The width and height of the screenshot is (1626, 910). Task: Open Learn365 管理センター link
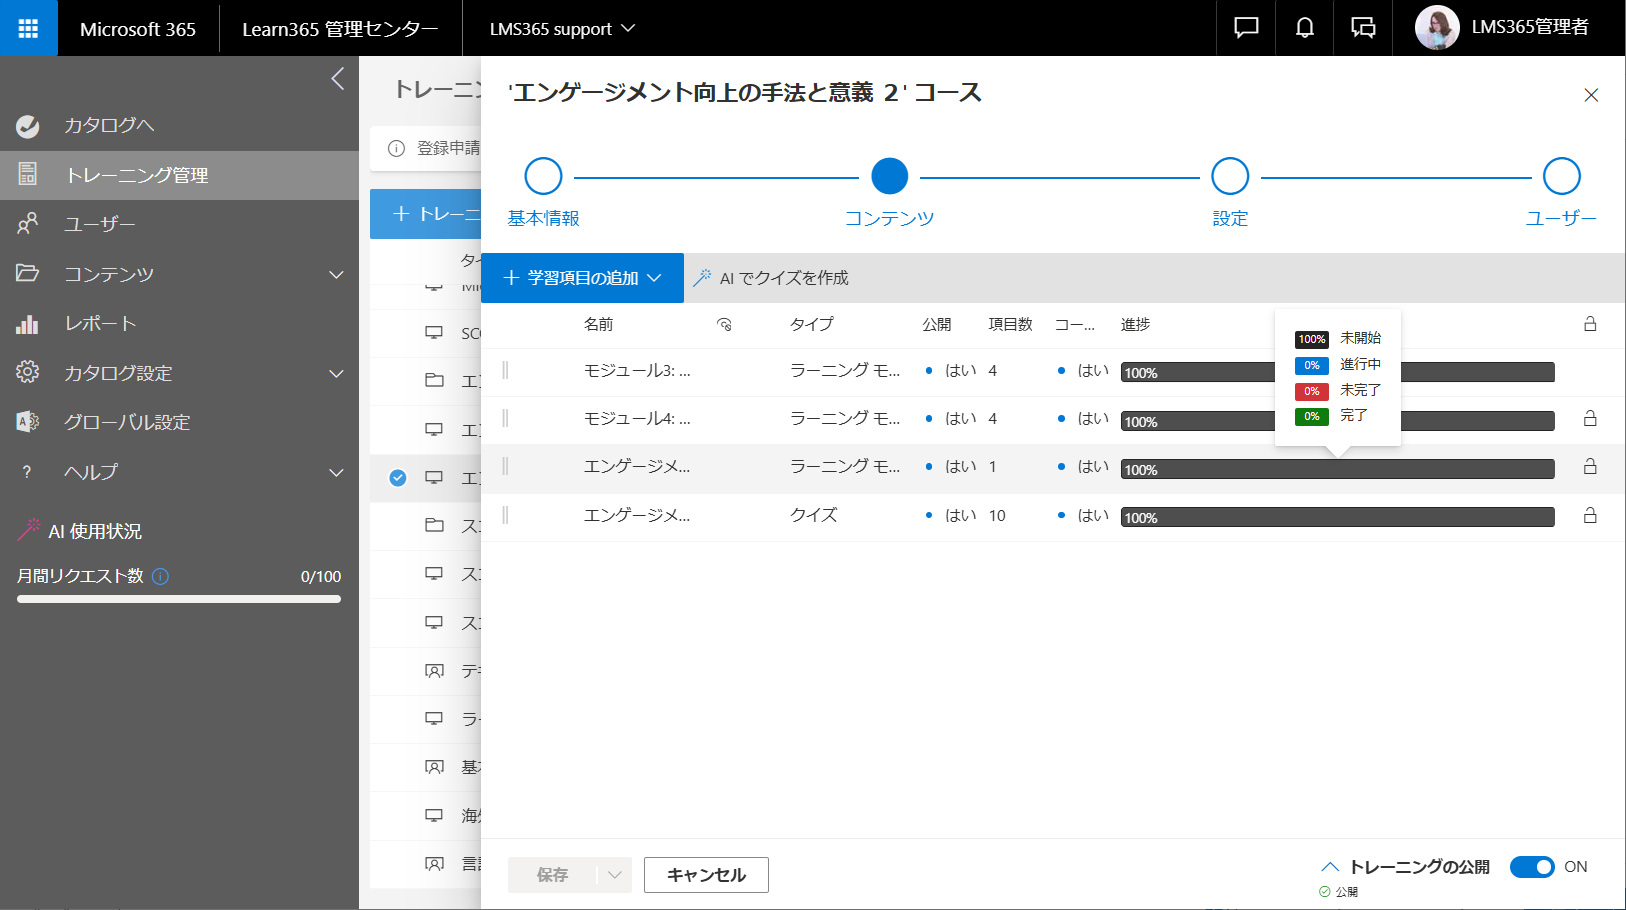coord(340,29)
